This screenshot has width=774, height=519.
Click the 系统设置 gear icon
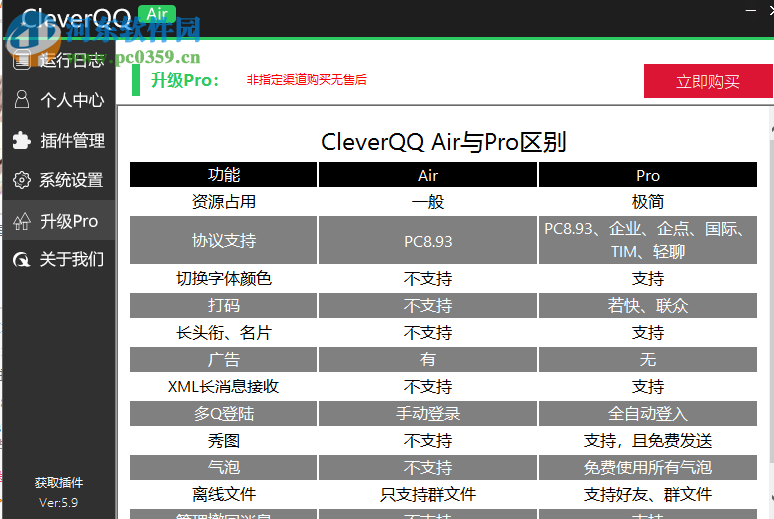coord(22,180)
